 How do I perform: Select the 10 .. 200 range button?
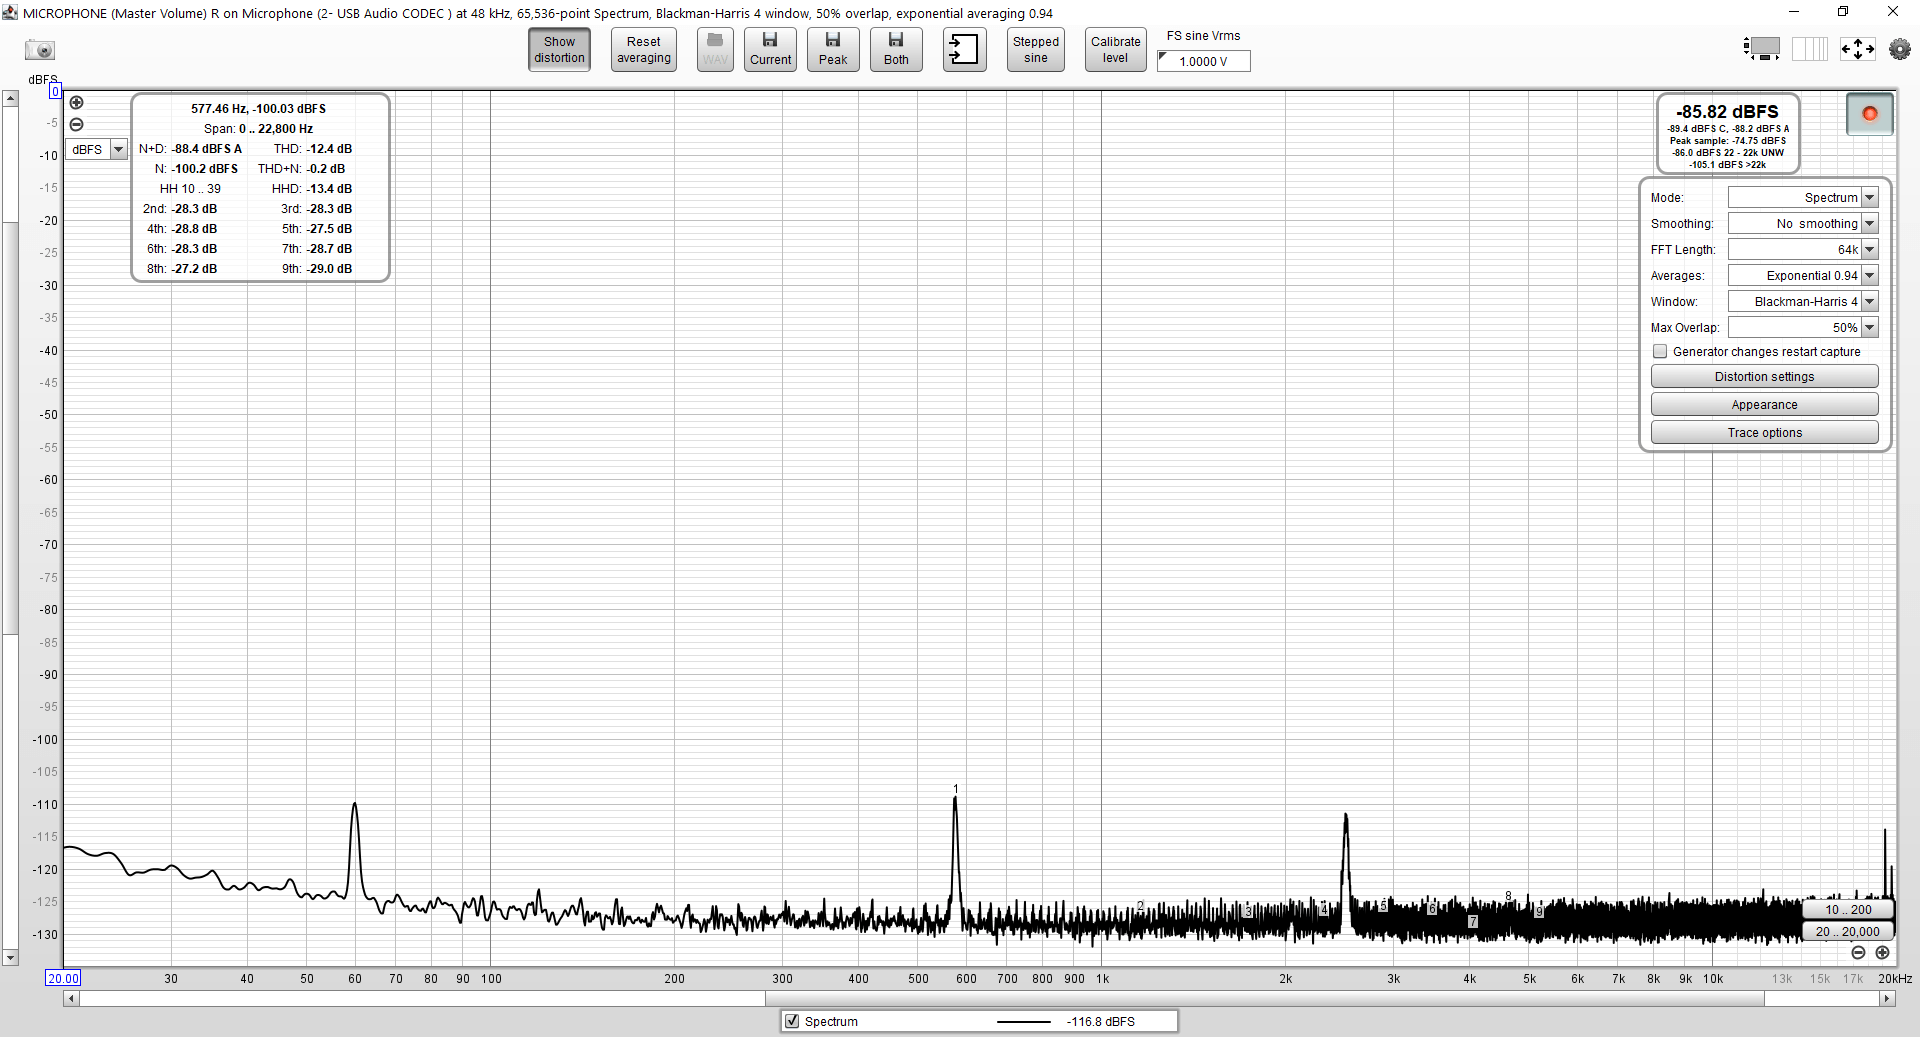tap(1848, 910)
